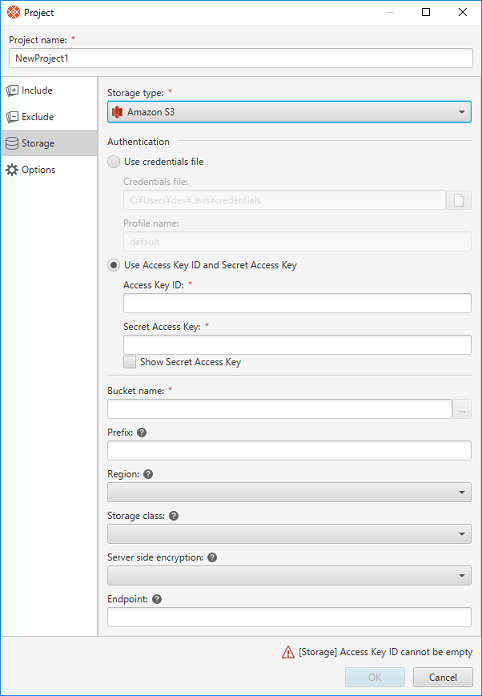Click the Include icon in sidebar
This screenshot has height=696, width=482.
point(12,91)
